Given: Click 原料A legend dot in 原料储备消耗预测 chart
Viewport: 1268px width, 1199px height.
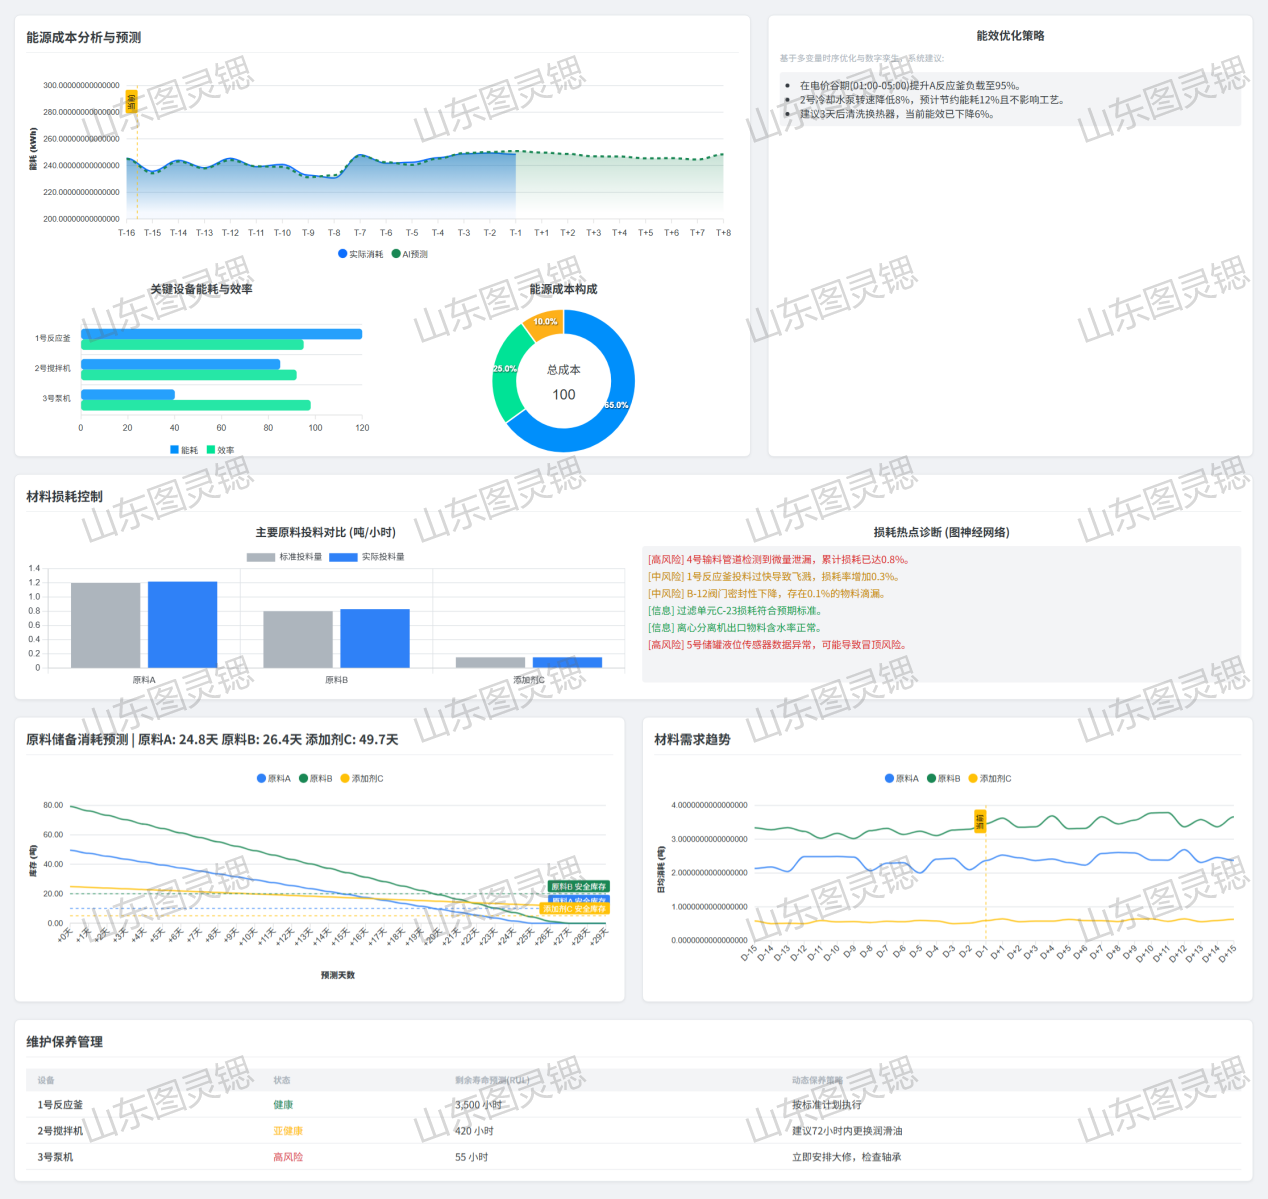Looking at the screenshot, I should tap(262, 778).
